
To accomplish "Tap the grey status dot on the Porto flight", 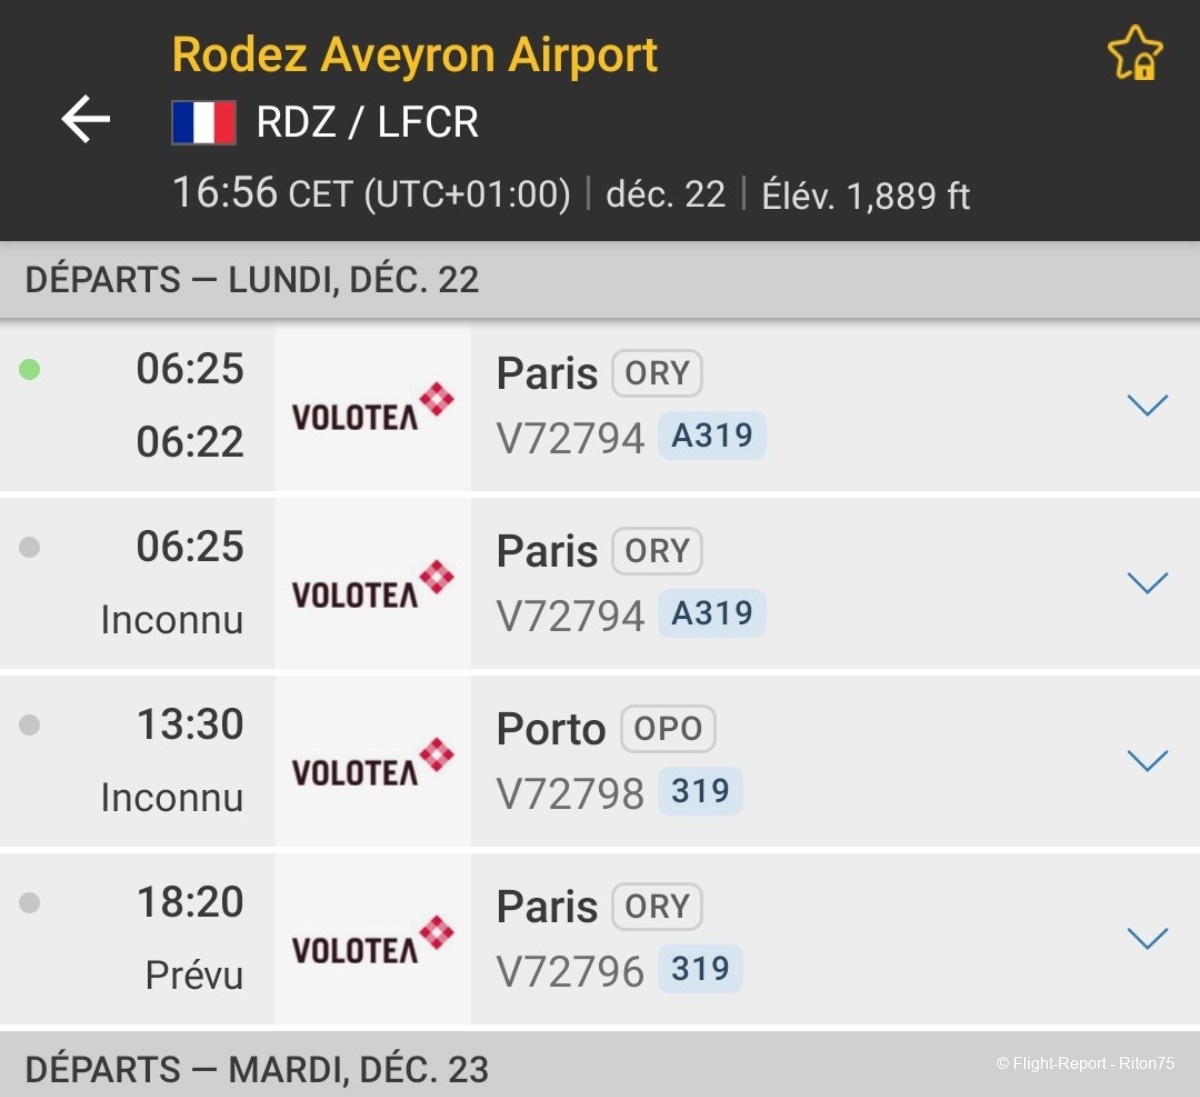I will click(x=30, y=725).
